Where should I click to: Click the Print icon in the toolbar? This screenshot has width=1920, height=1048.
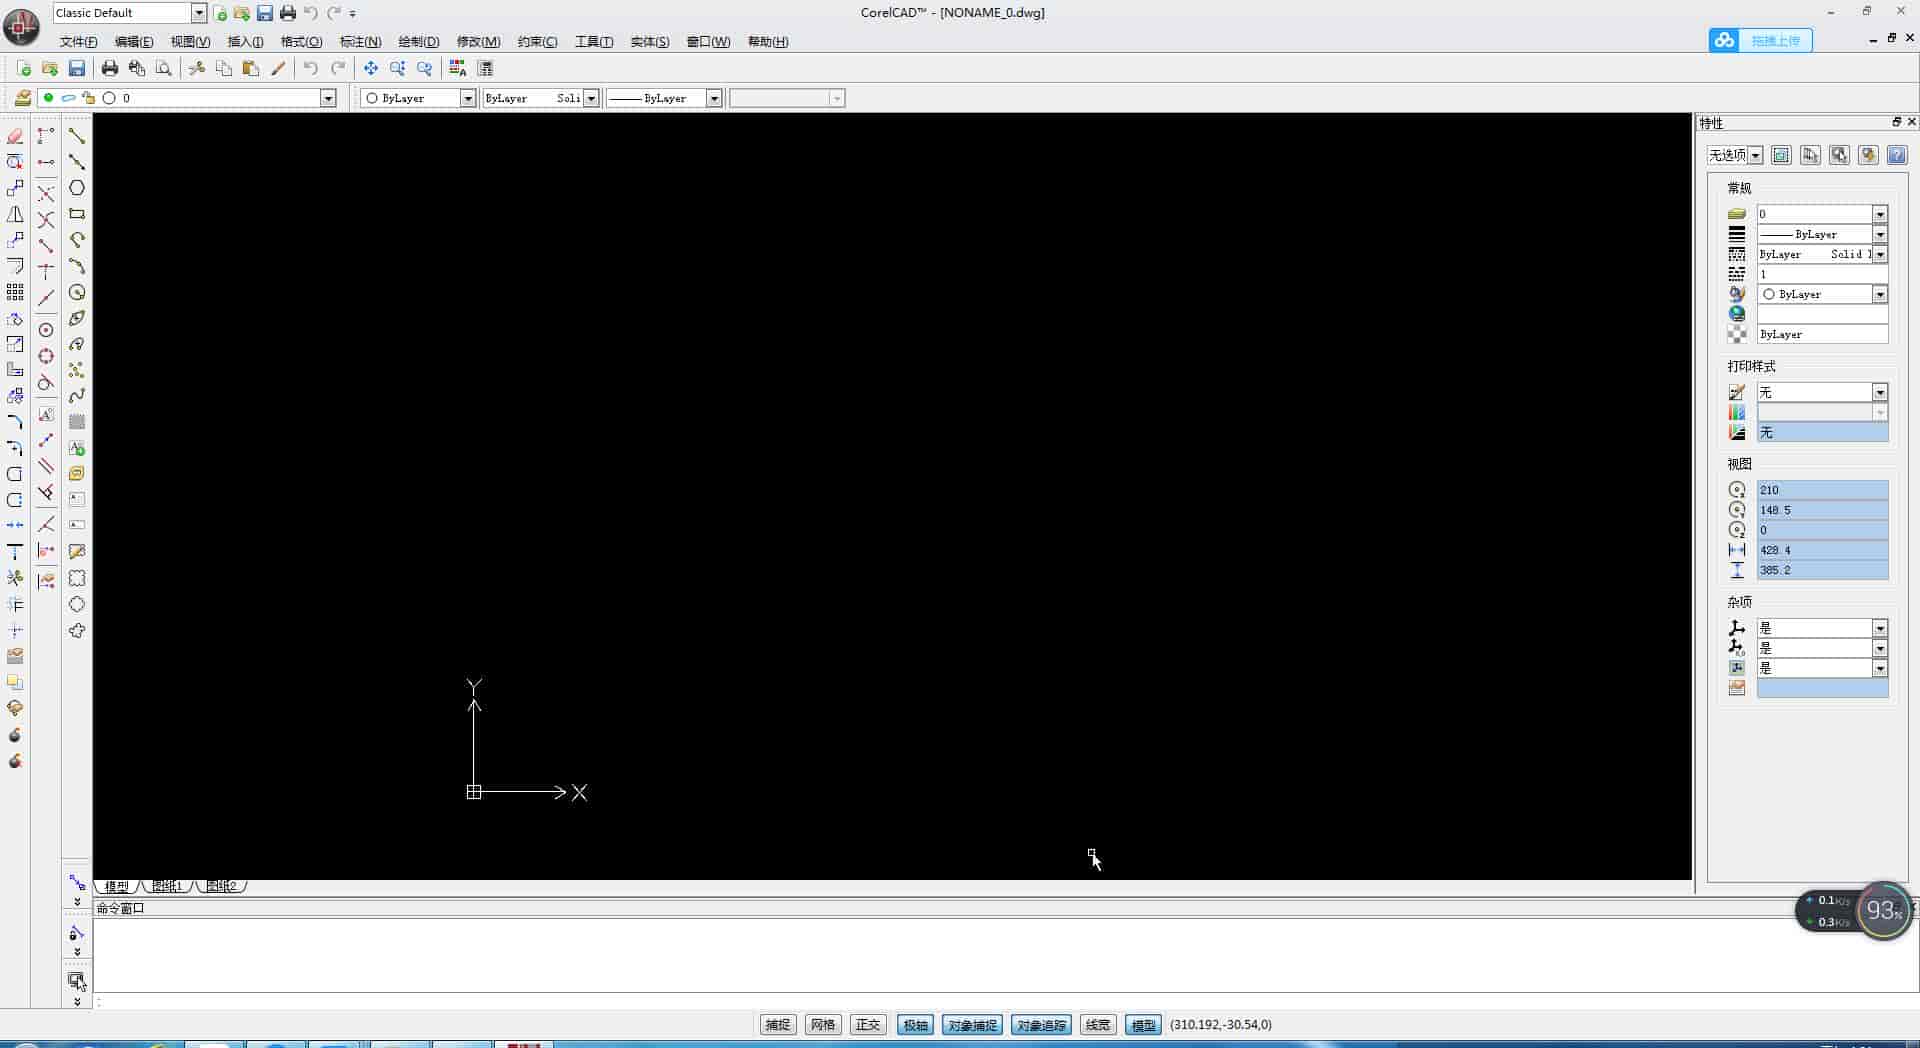click(x=110, y=68)
